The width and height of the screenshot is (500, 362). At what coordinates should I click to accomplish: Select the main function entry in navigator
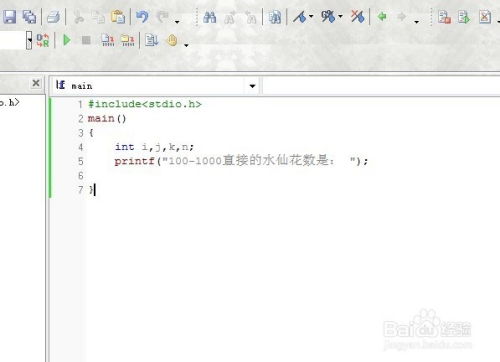82,86
